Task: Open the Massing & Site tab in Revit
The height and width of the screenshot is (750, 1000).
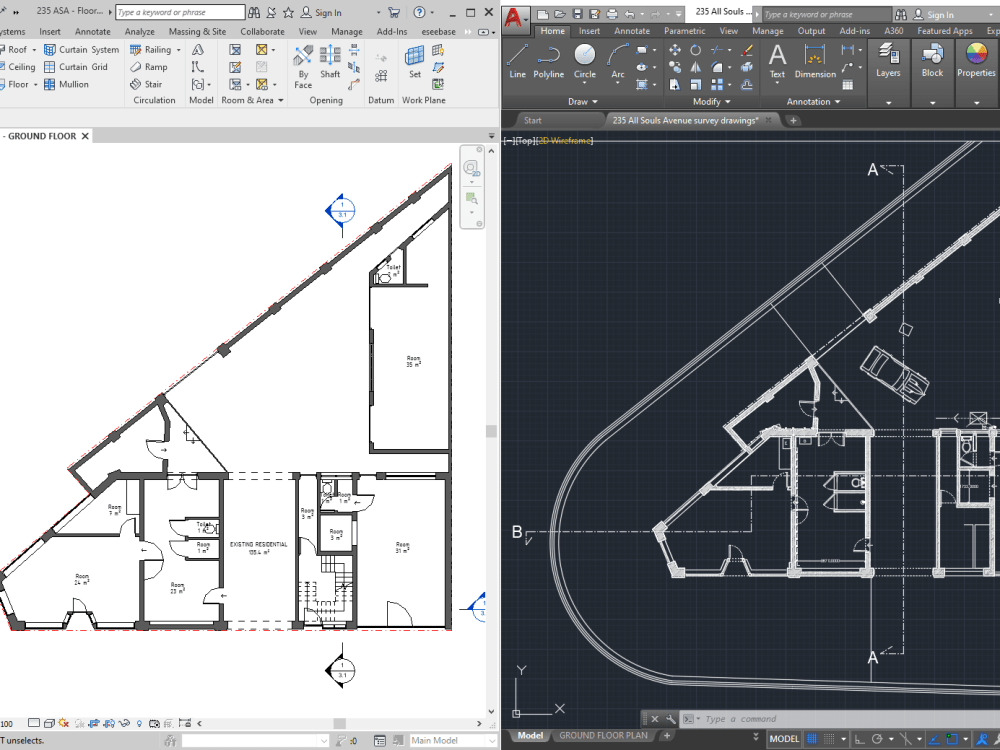Action: point(197,31)
